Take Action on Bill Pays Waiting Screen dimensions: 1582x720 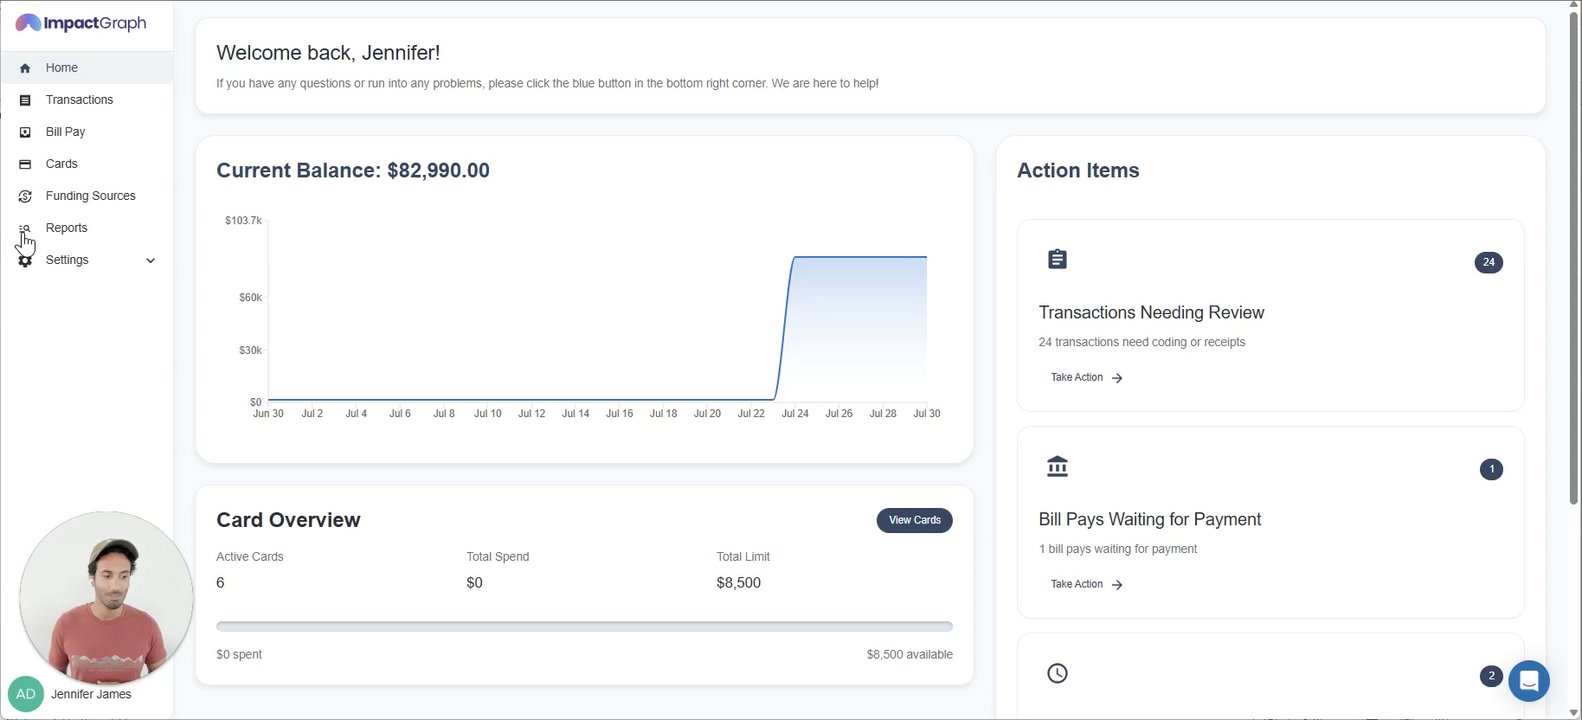pyautogui.click(x=1086, y=584)
